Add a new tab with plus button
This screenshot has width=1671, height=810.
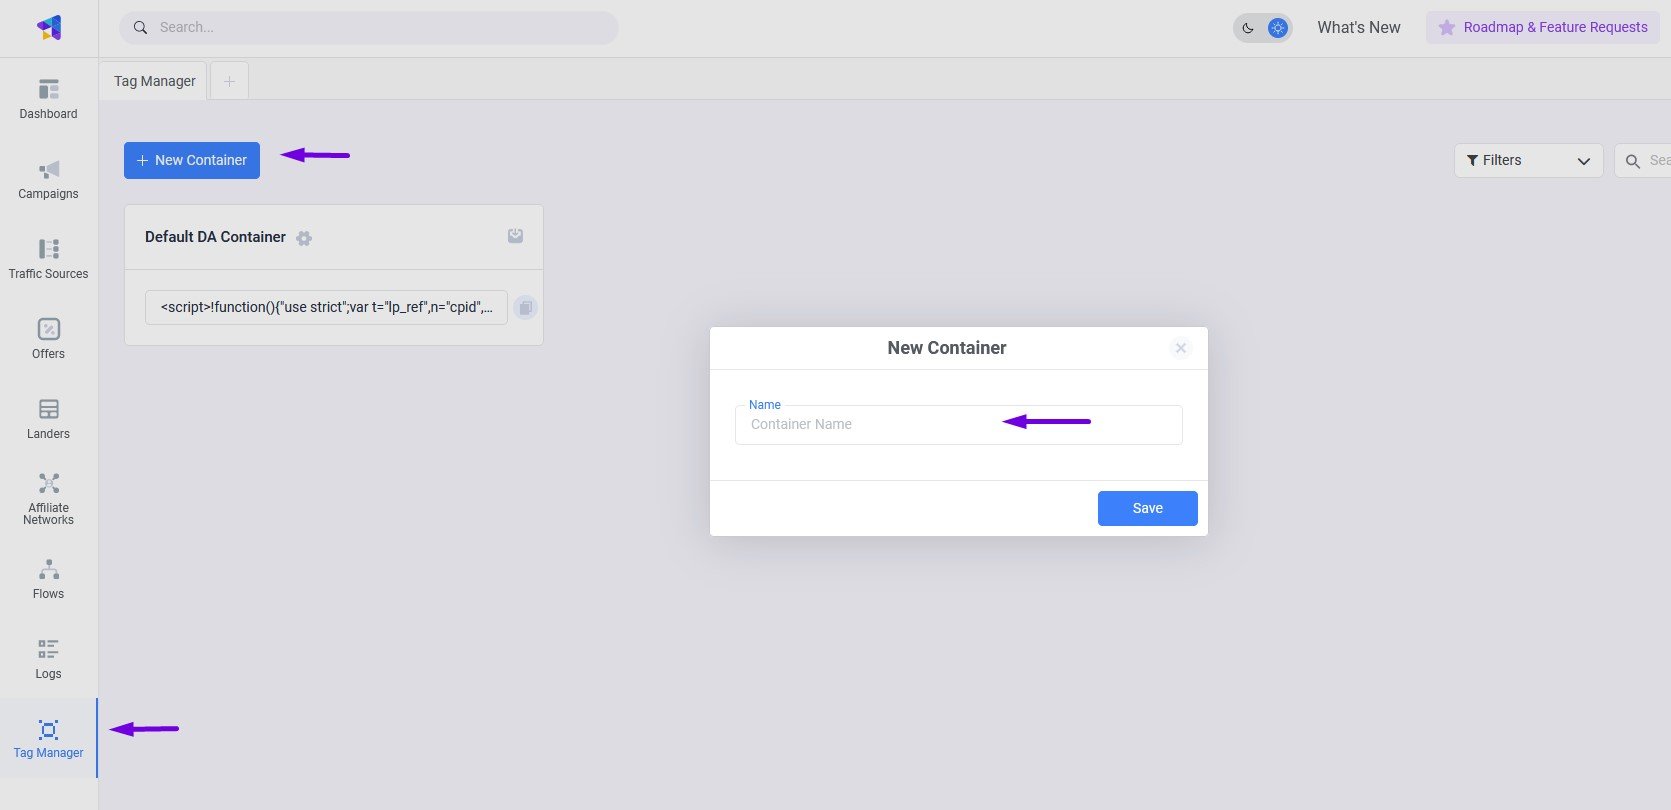[229, 81]
